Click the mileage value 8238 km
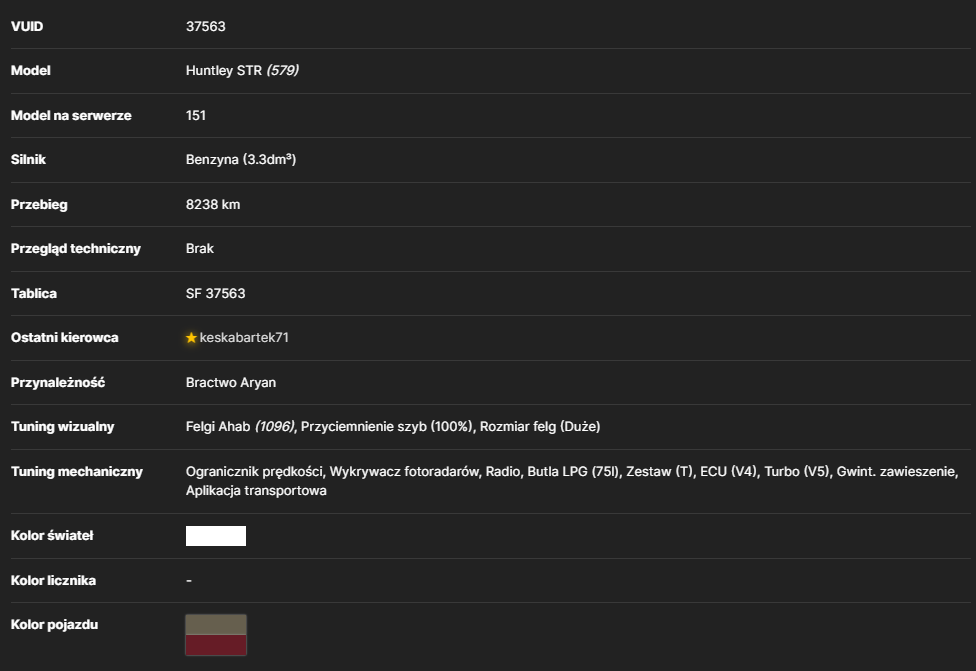 (213, 205)
